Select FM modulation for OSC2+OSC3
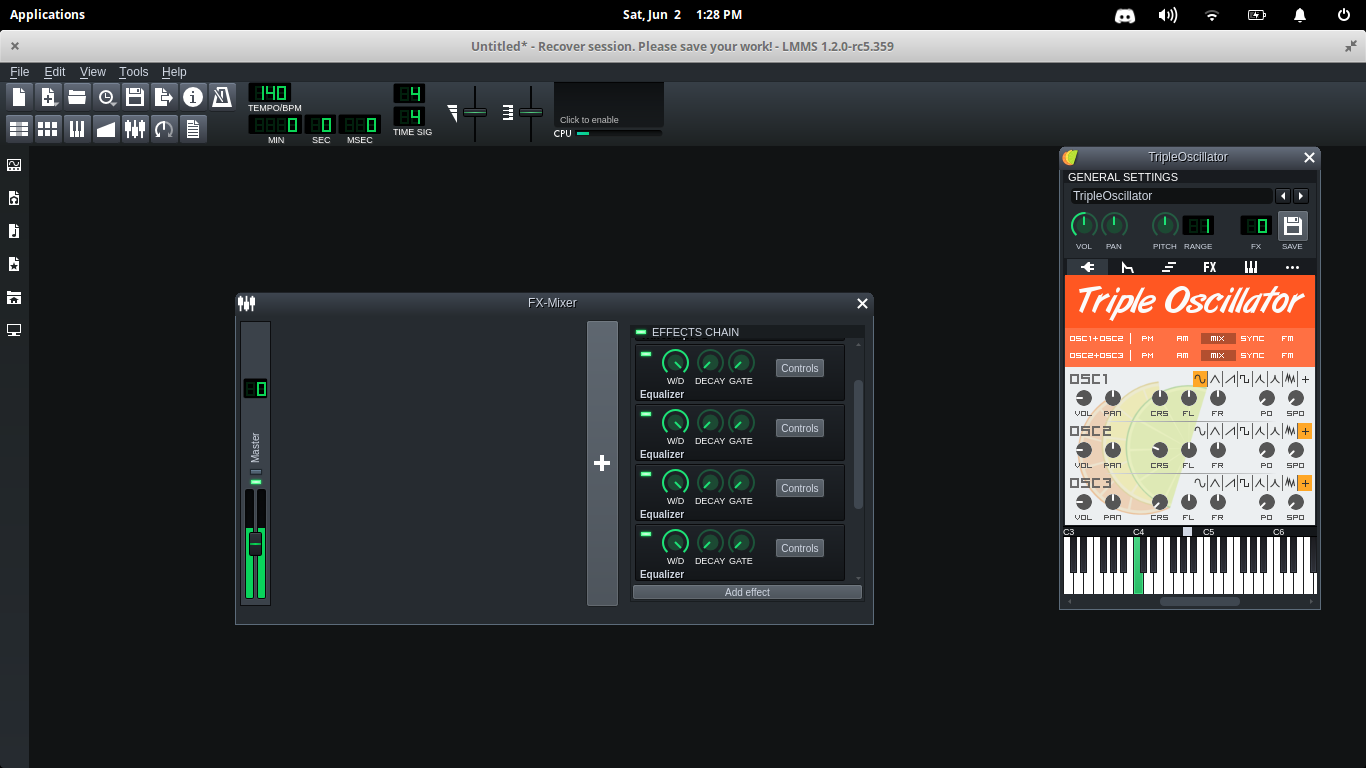Image resolution: width=1366 pixels, height=768 pixels. tap(1287, 355)
